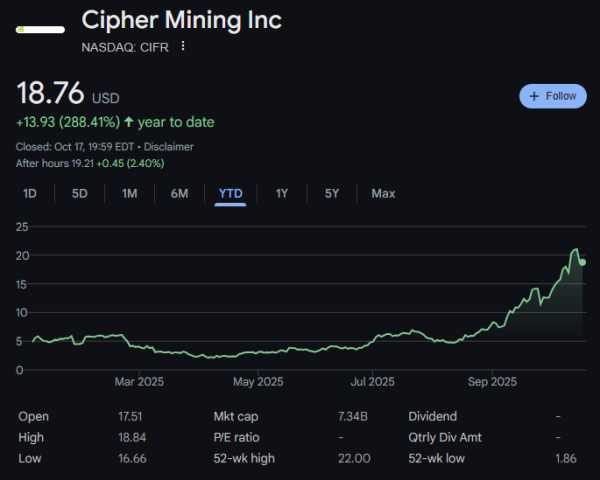600x480 pixels.
Task: Click the Sep 2025 axis label
Action: click(x=492, y=381)
